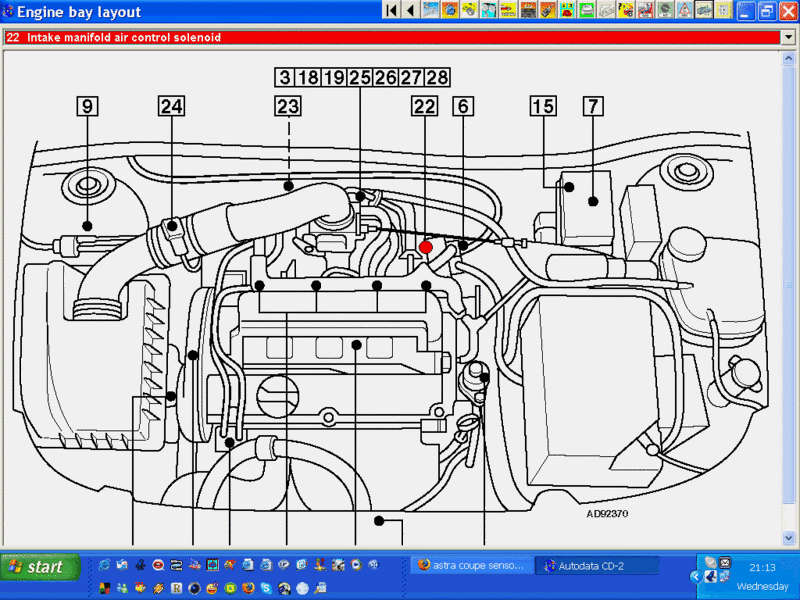Image resolution: width=800 pixels, height=600 pixels.
Task: Launch Skype from the quick launch bar
Action: tap(267, 588)
